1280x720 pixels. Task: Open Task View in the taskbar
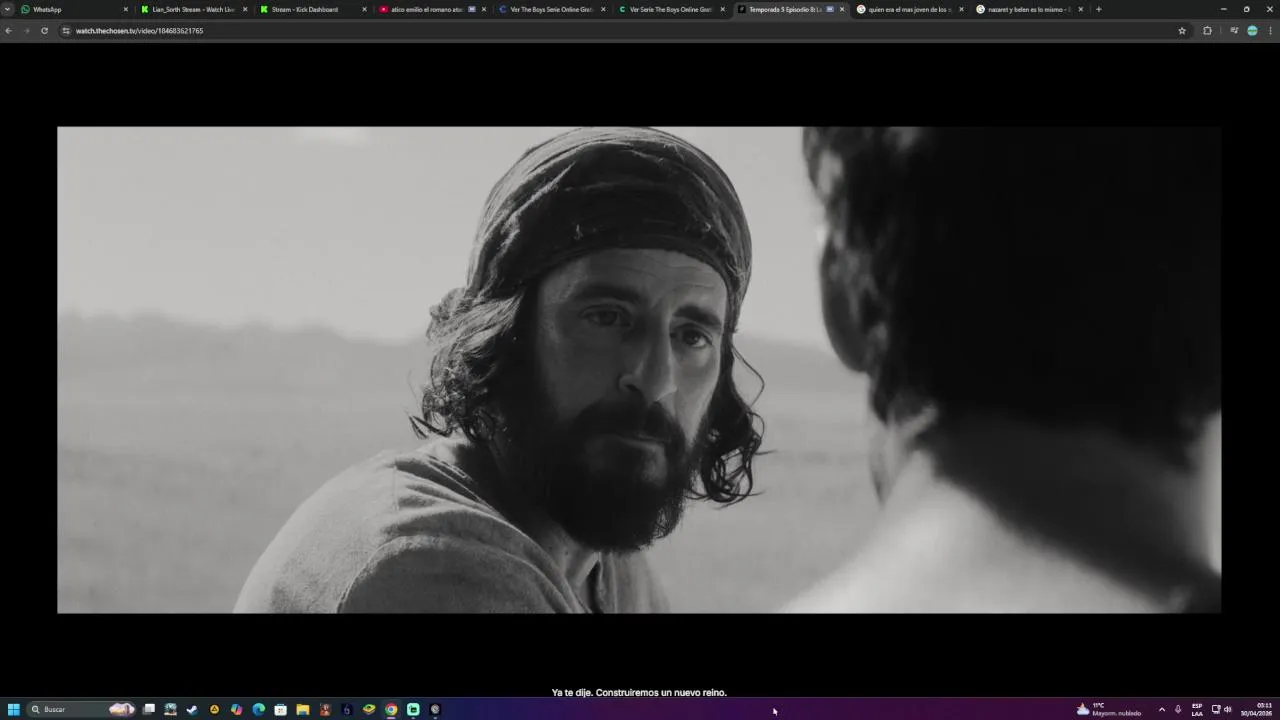(x=149, y=709)
